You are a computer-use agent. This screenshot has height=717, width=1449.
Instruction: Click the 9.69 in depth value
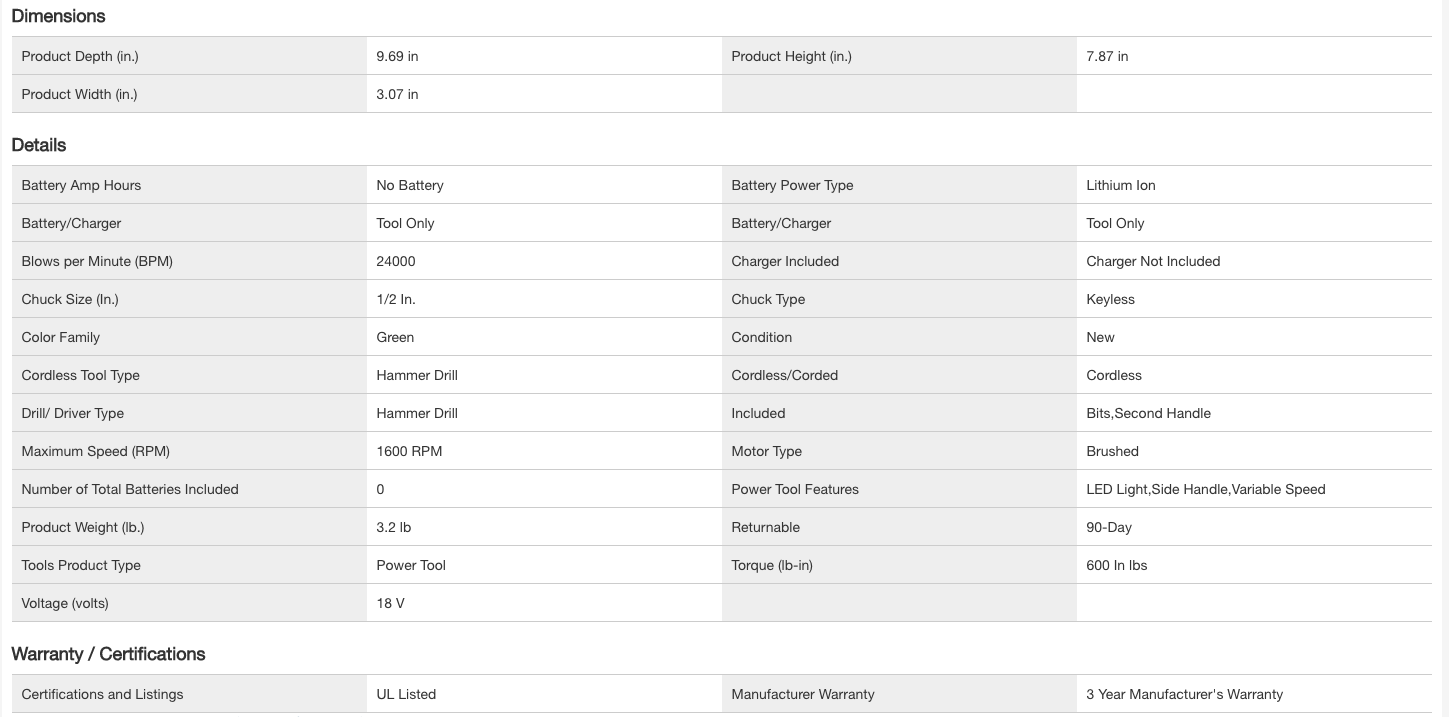click(x=397, y=57)
